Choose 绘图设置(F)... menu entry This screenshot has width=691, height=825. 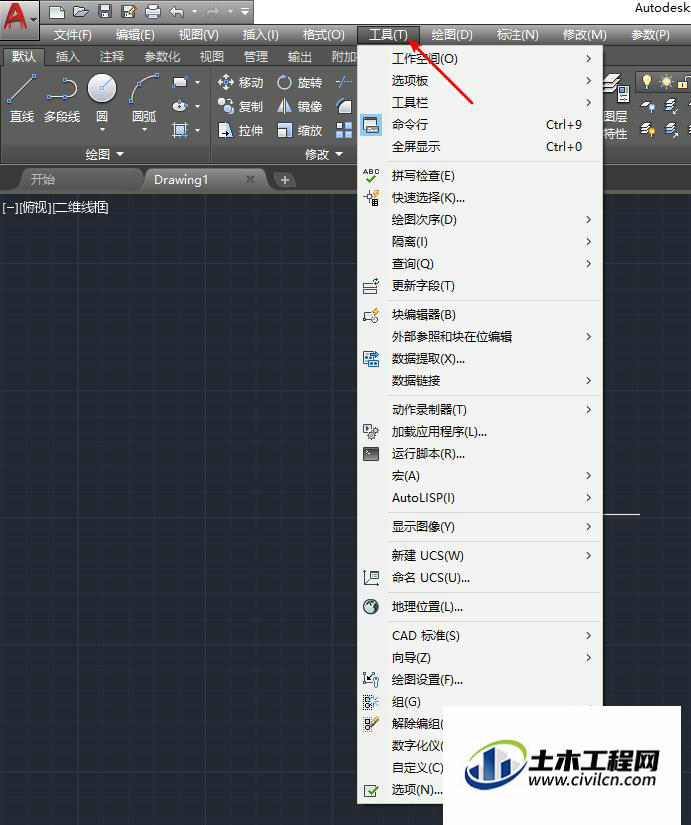point(479,680)
